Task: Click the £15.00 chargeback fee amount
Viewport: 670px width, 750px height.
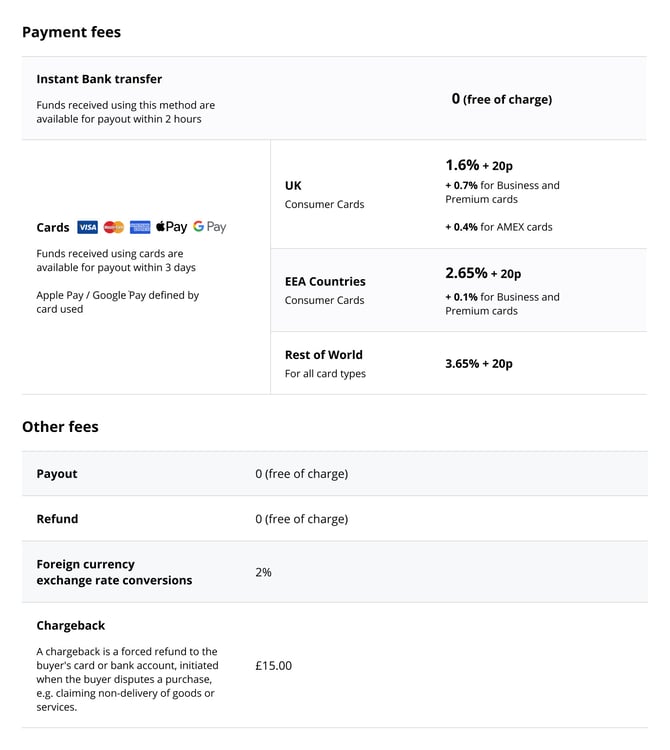Action: click(x=273, y=665)
